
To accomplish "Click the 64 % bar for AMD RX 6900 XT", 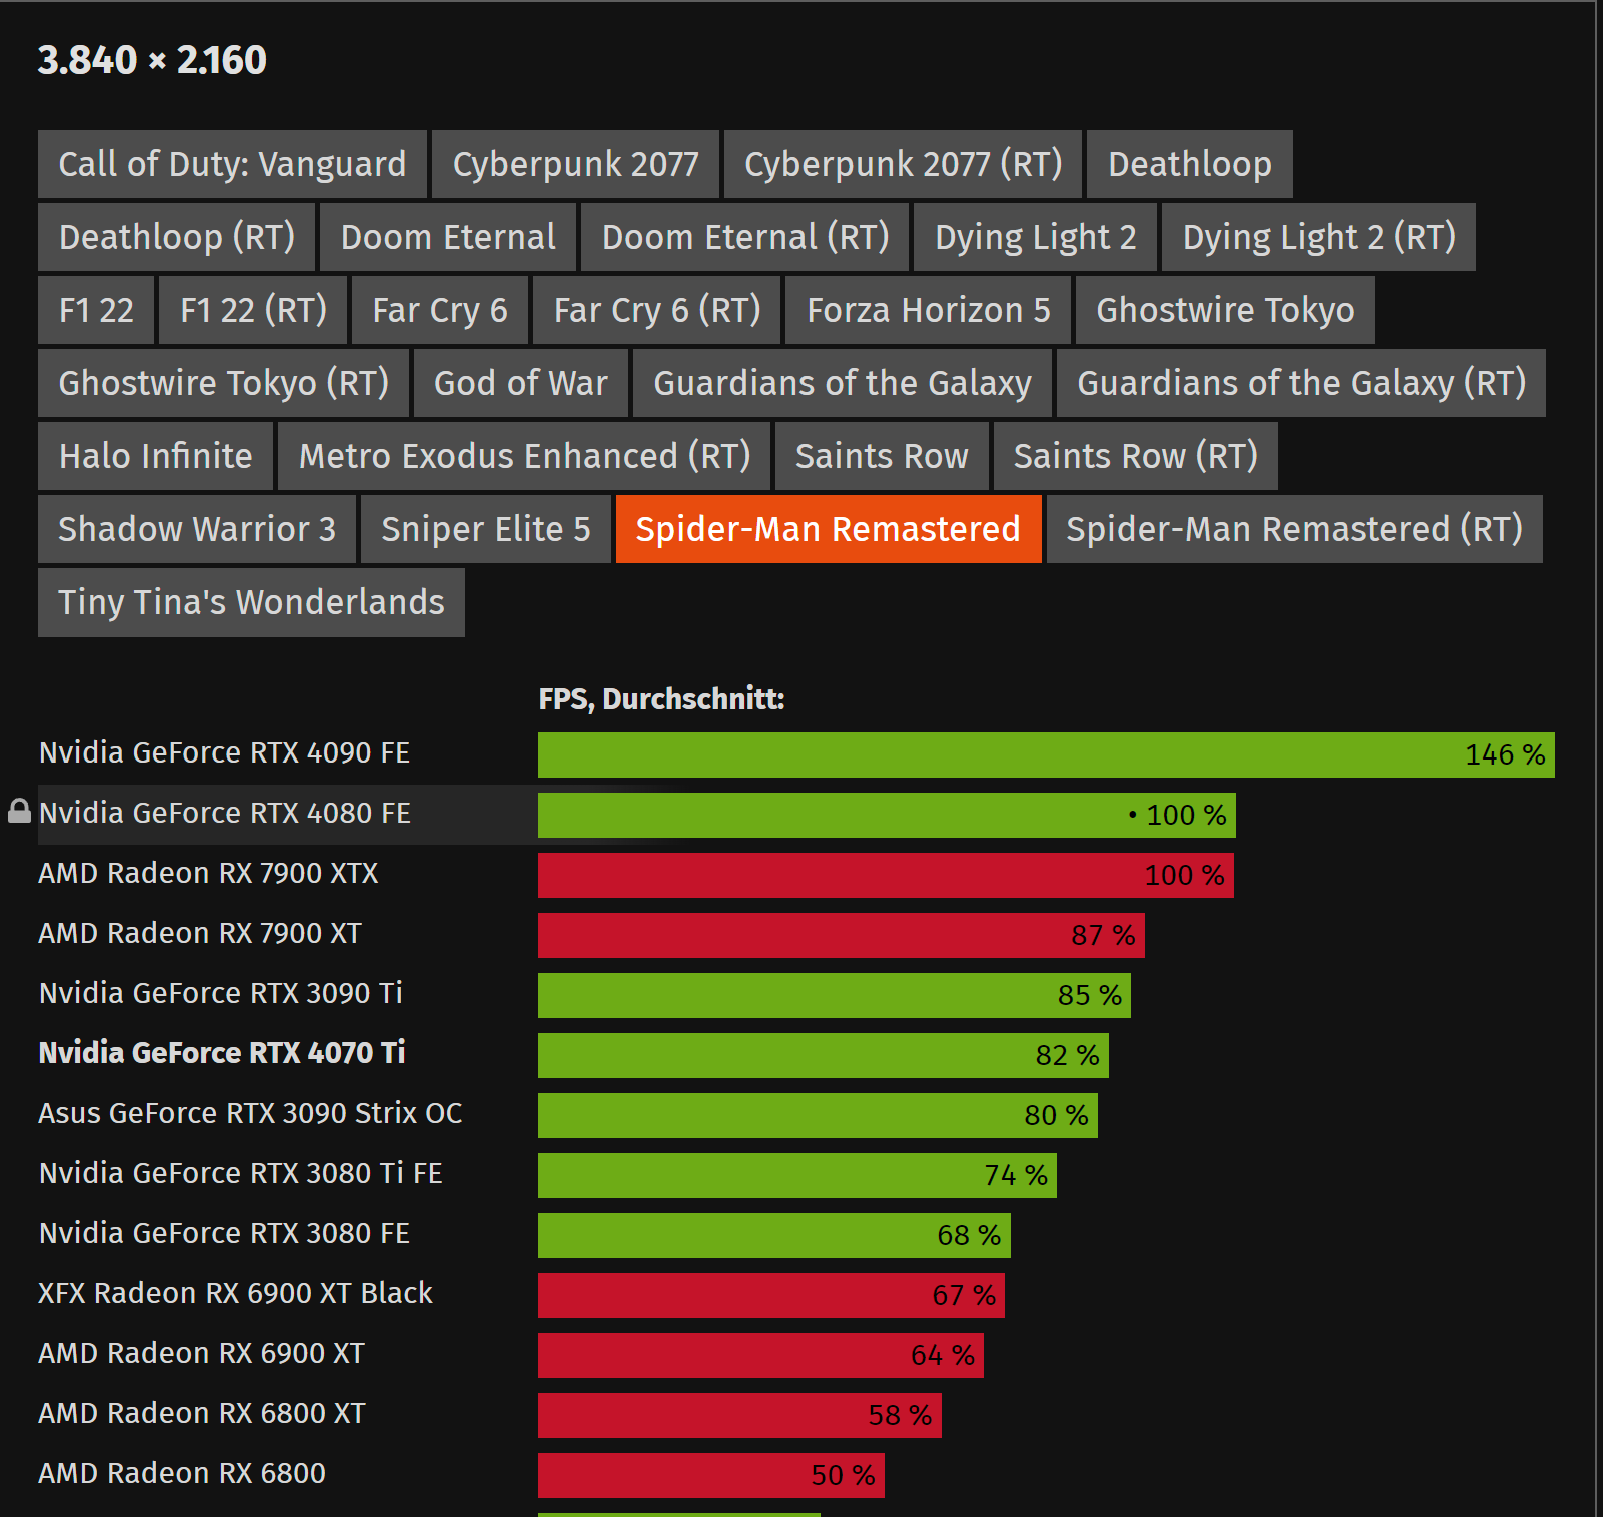I will [x=761, y=1355].
